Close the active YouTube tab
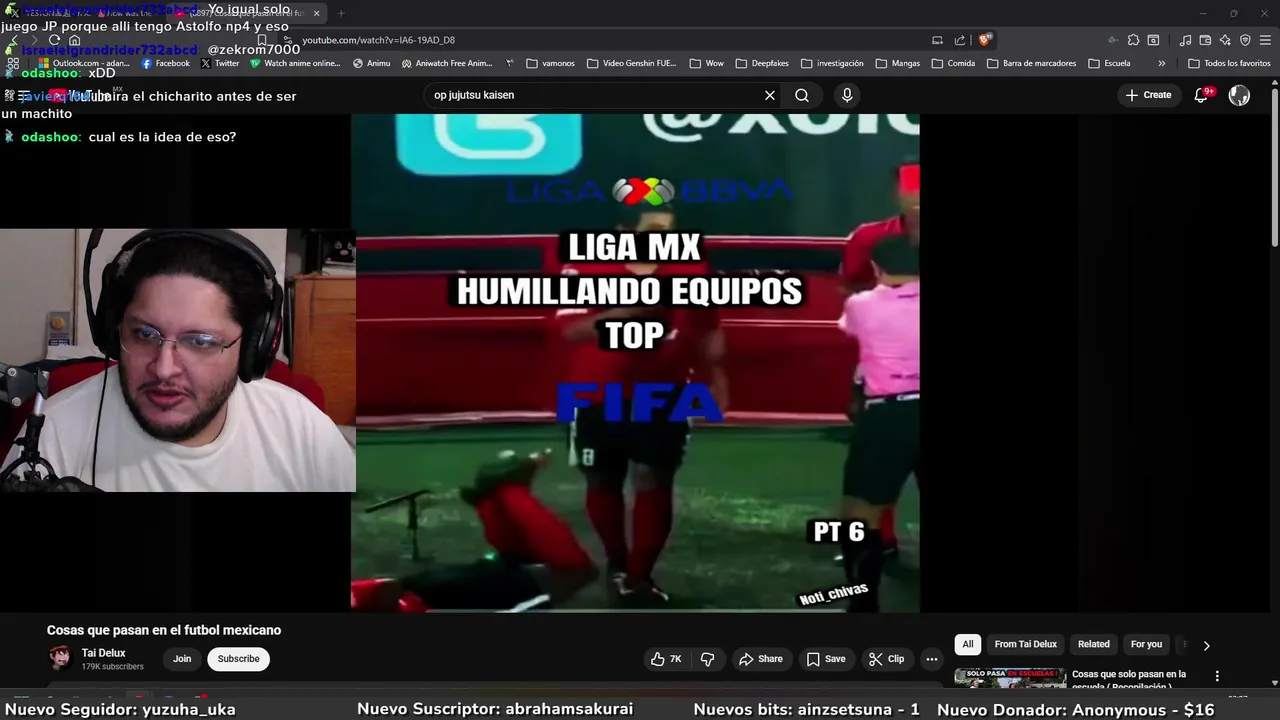This screenshot has height=720, width=1280. (317, 13)
